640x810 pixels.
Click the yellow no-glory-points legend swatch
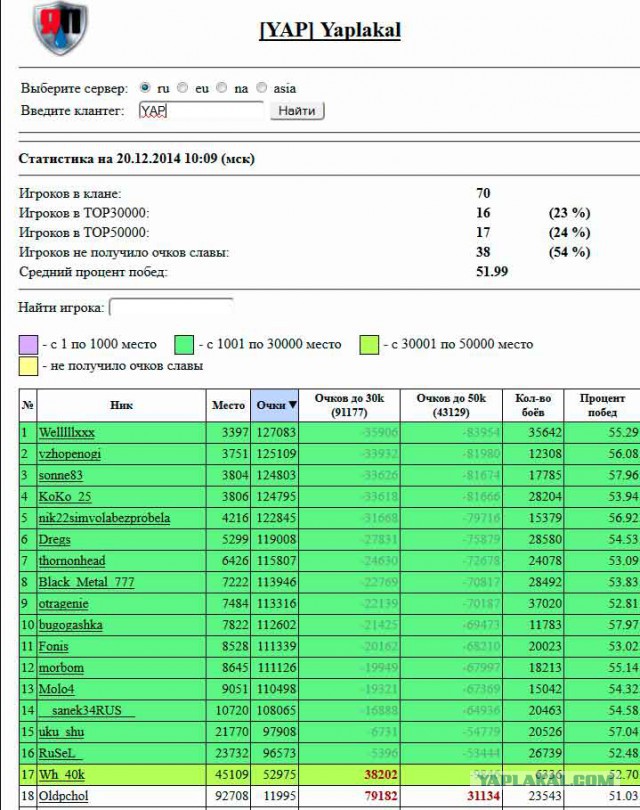tap(28, 366)
